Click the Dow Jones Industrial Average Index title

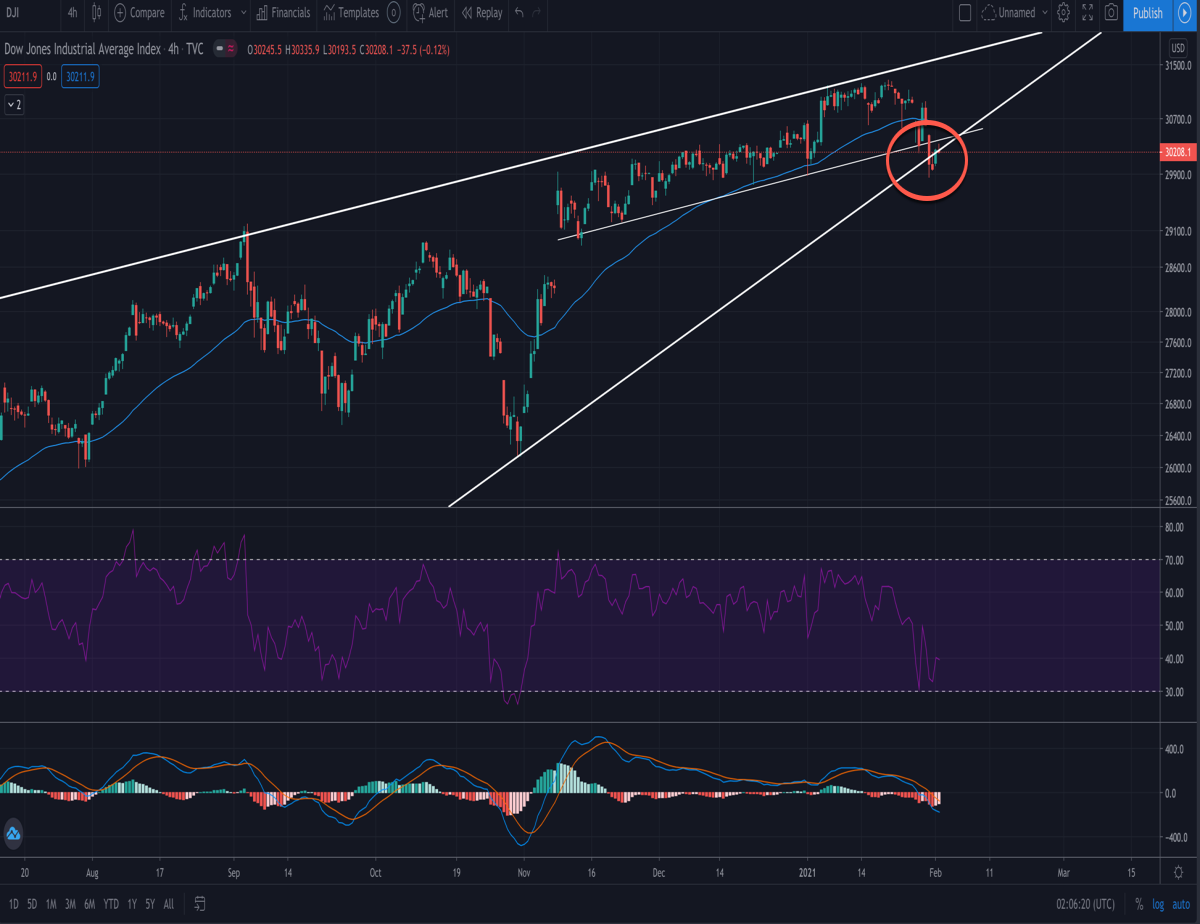click(82, 47)
